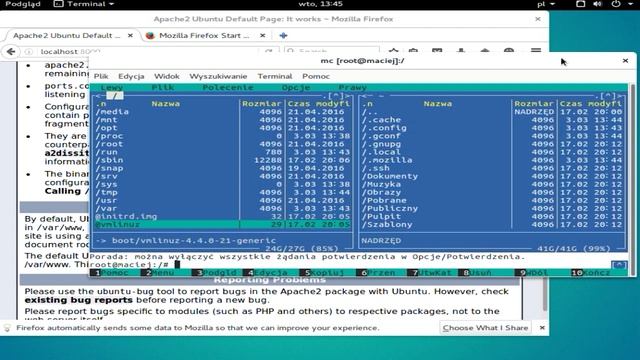Image resolution: width=640 pixels, height=360 pixels.
Task: Open mc Polecenie menu
Action: pyautogui.click(x=228, y=87)
